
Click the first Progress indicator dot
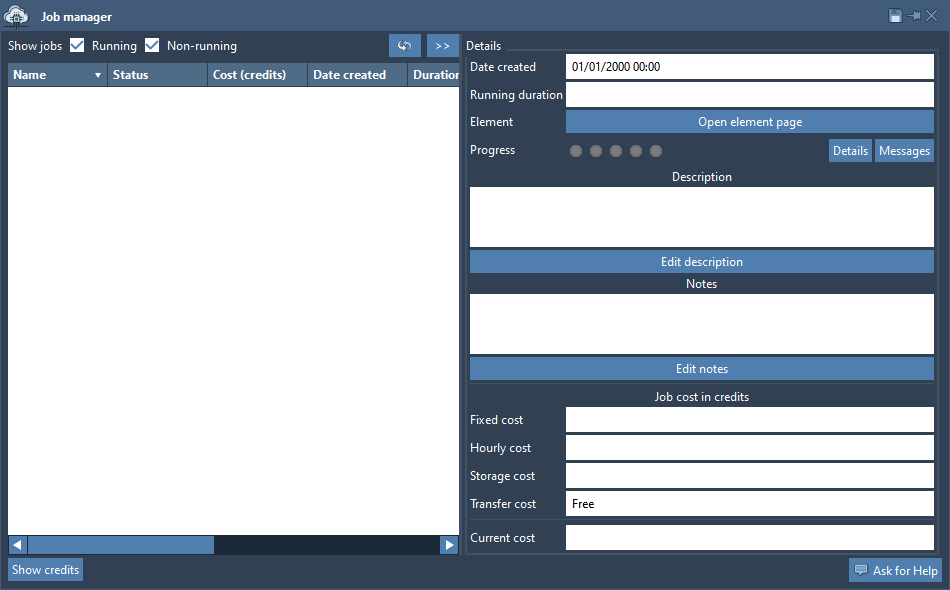(576, 151)
